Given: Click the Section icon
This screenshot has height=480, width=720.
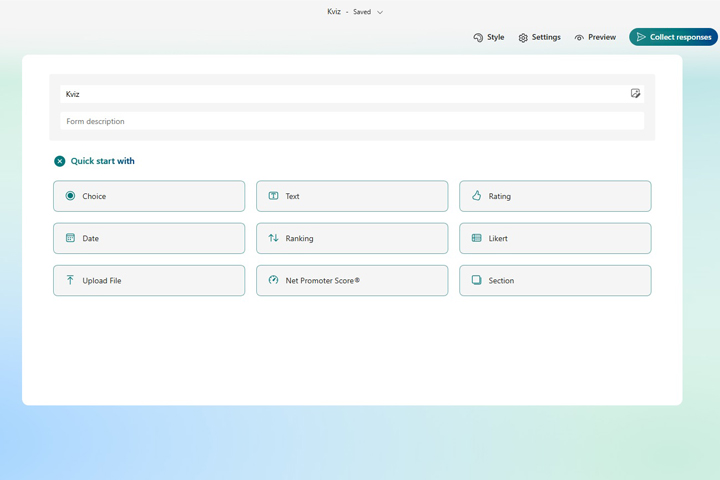Looking at the screenshot, I should point(476,280).
